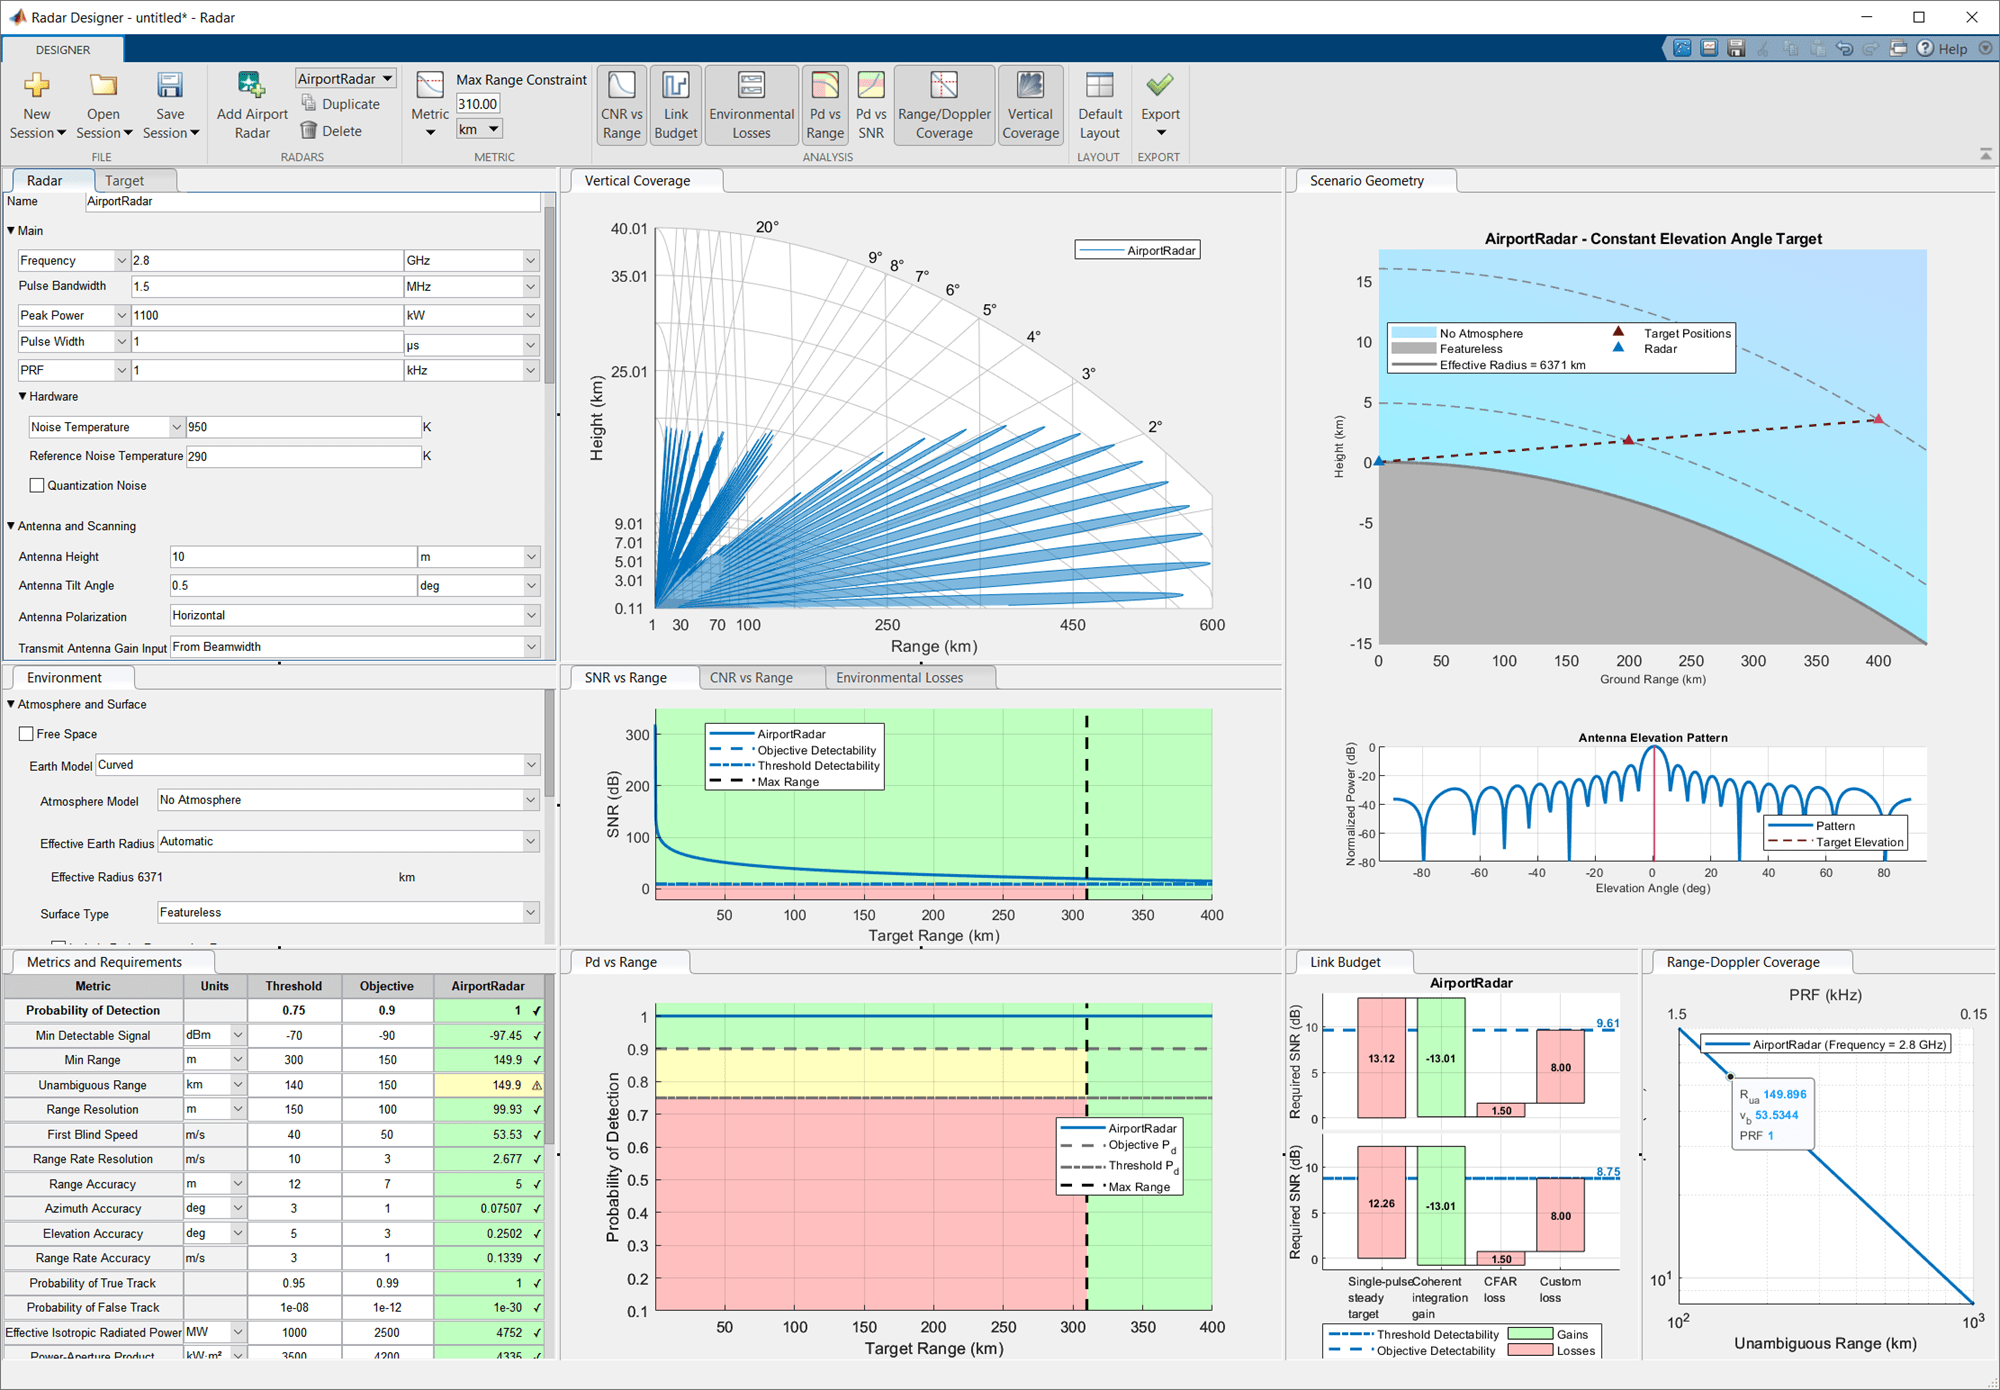Image resolution: width=2000 pixels, height=1390 pixels.
Task: Open the Earth Model Curved dropdown
Action: point(318,765)
